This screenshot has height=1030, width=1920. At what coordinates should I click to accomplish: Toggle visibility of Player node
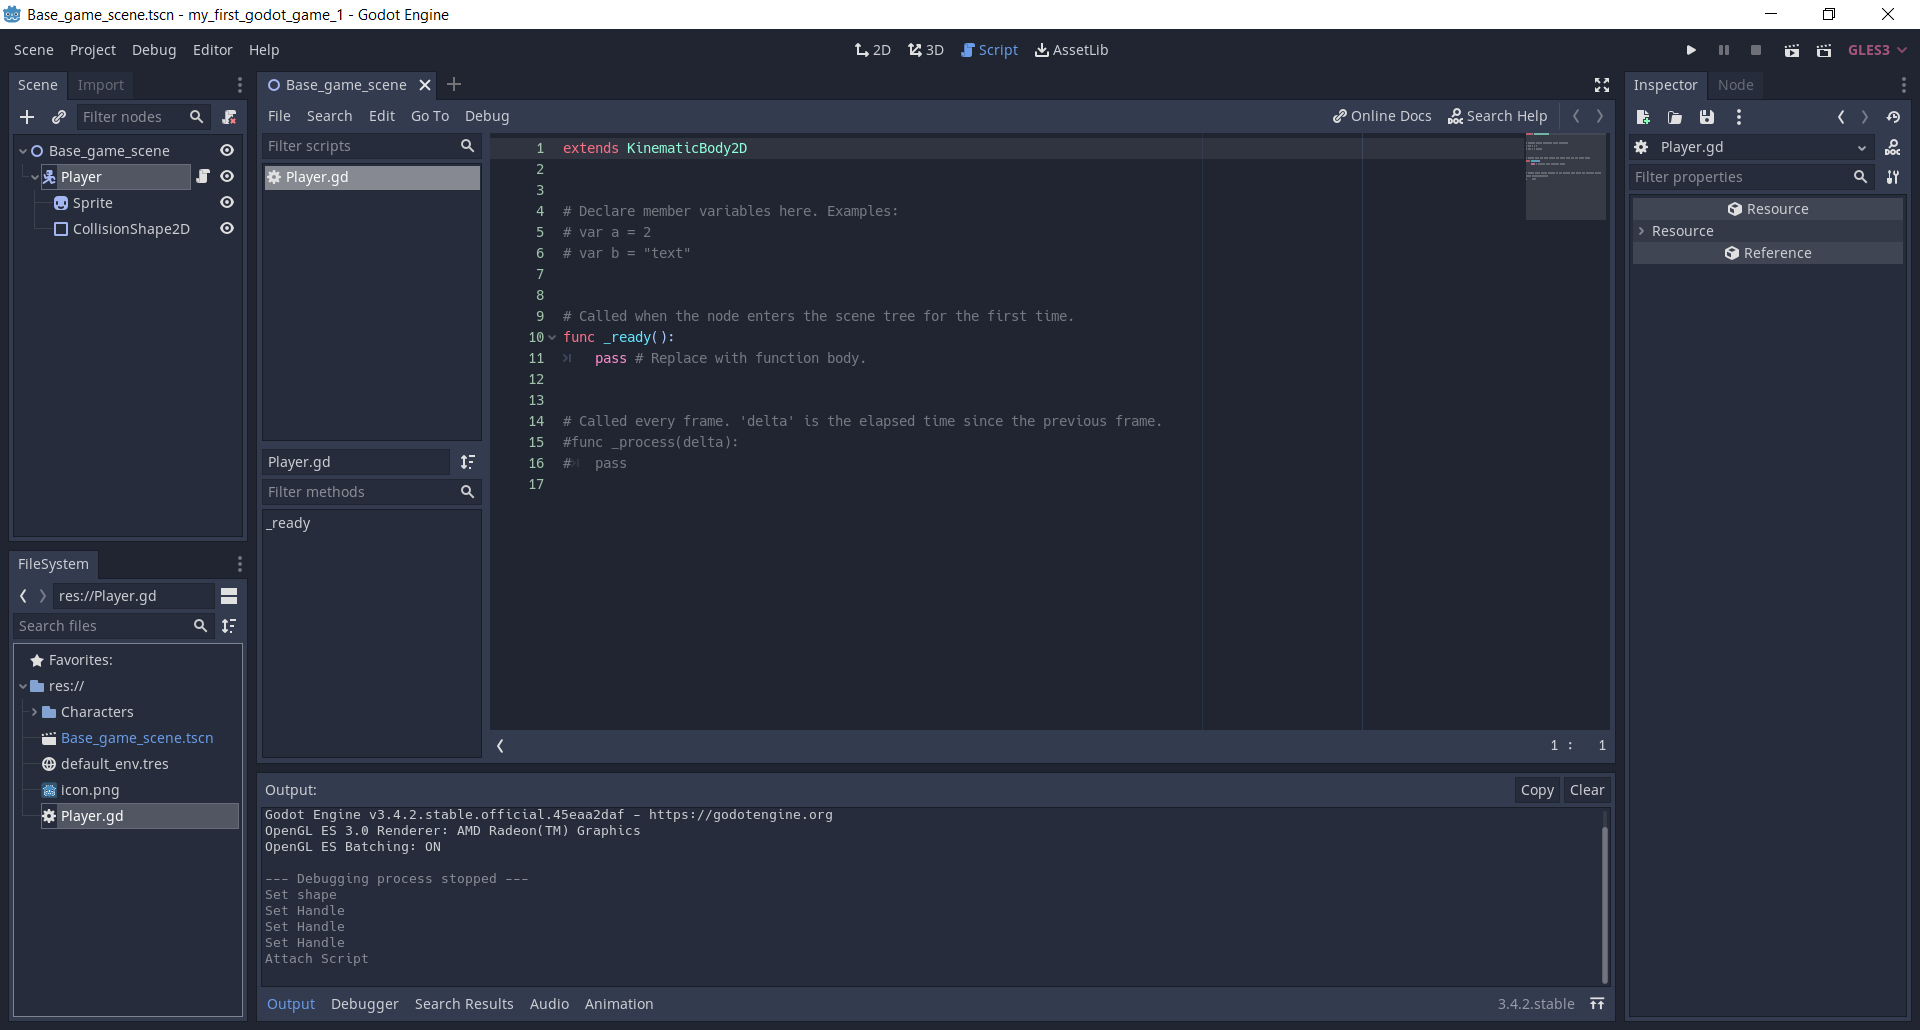227,176
